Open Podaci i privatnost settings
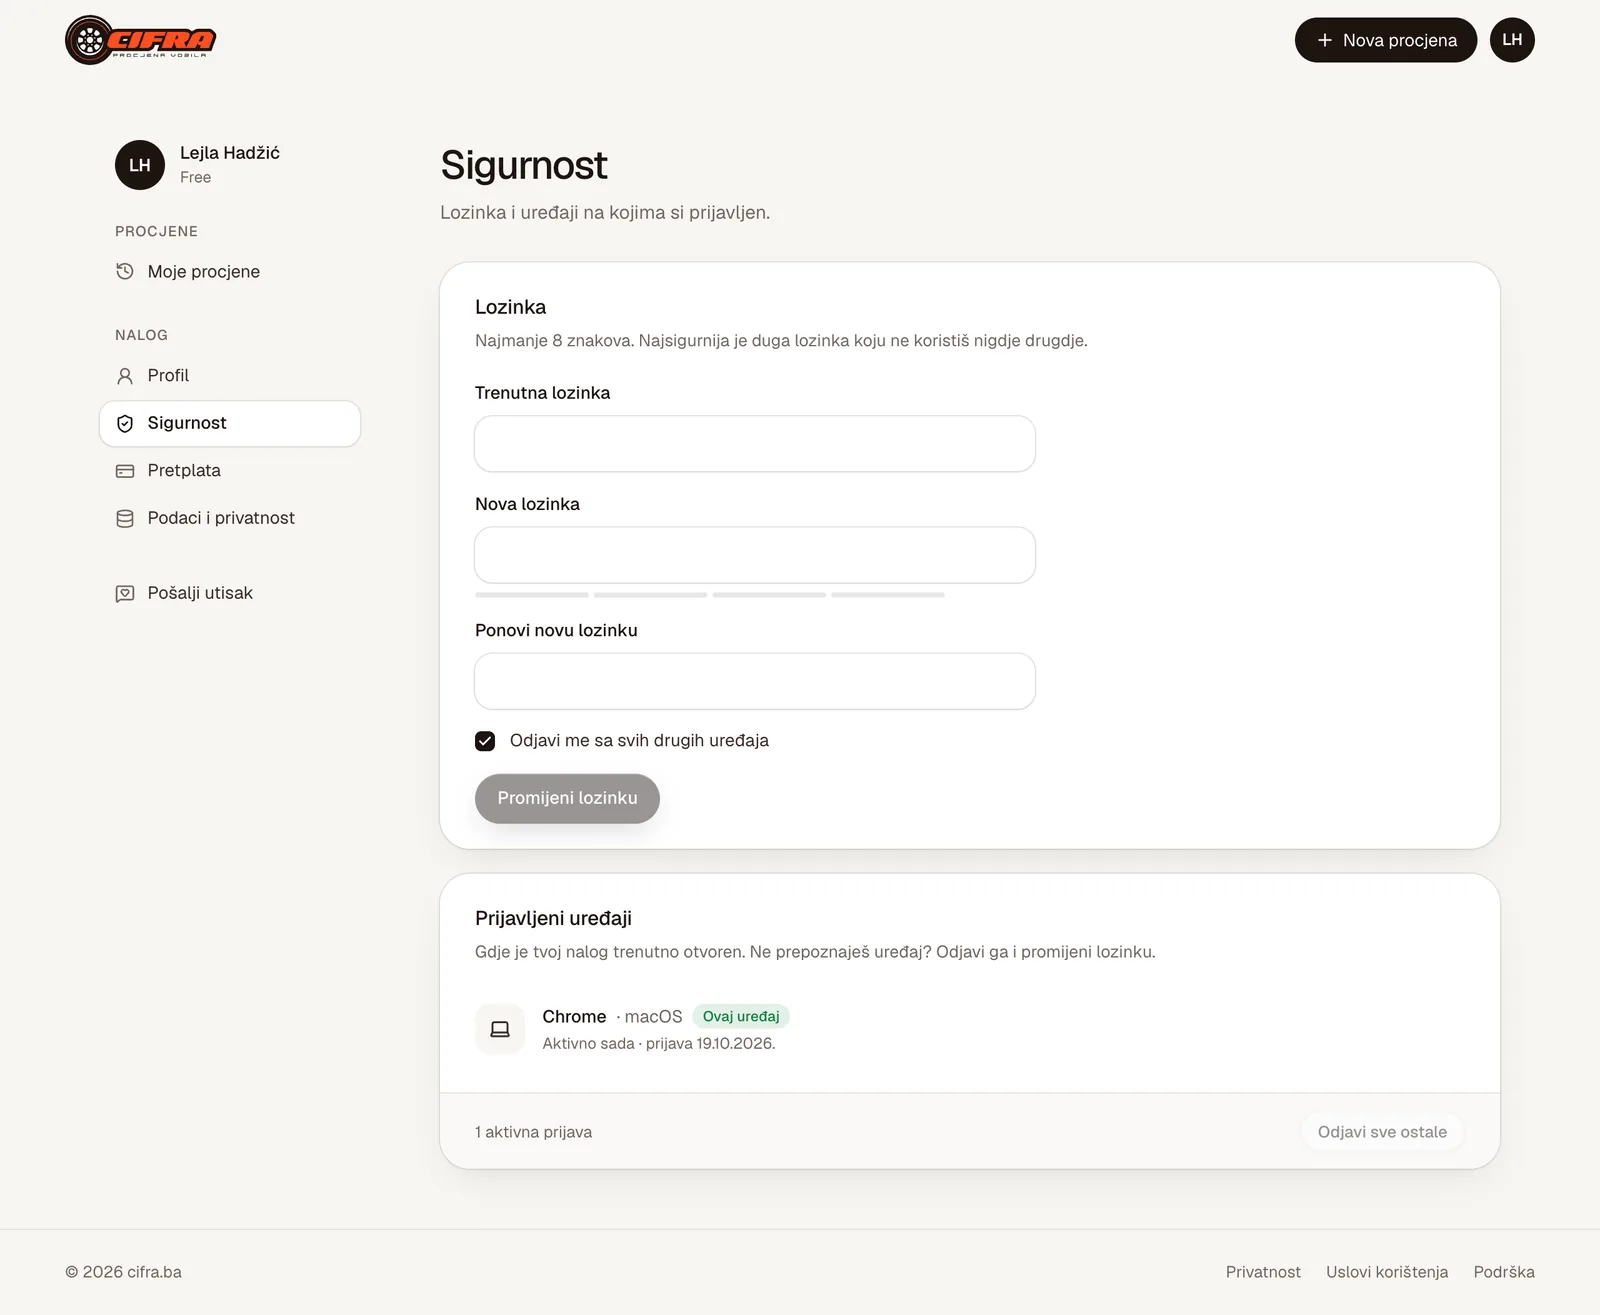This screenshot has width=1600, height=1315. 230,518
